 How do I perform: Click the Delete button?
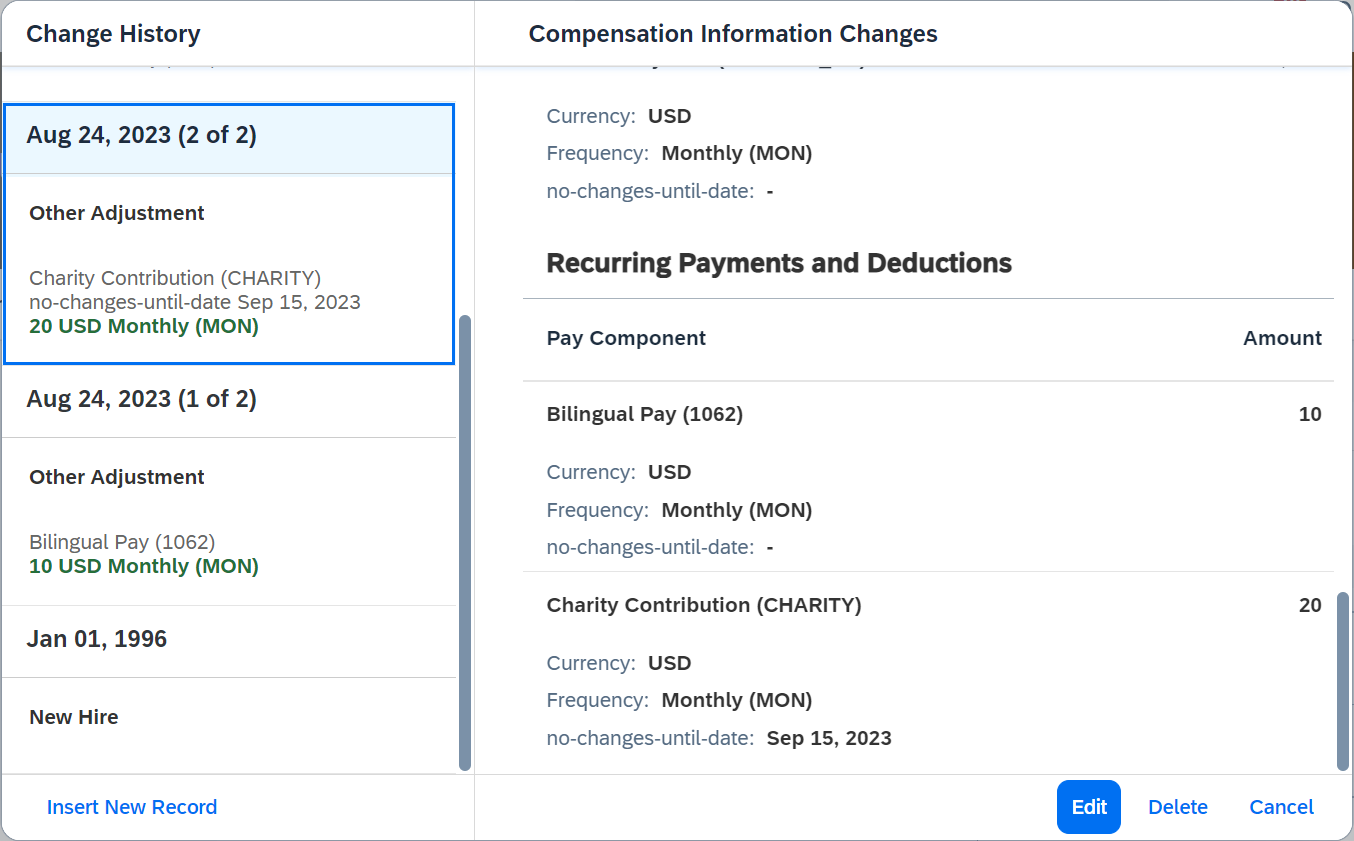click(1177, 807)
